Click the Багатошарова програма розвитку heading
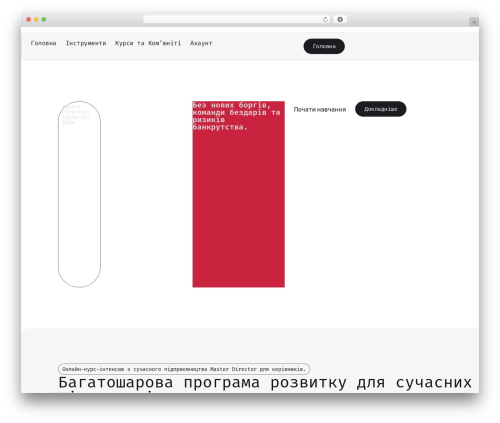The height and width of the screenshot is (423, 500). pos(265,382)
